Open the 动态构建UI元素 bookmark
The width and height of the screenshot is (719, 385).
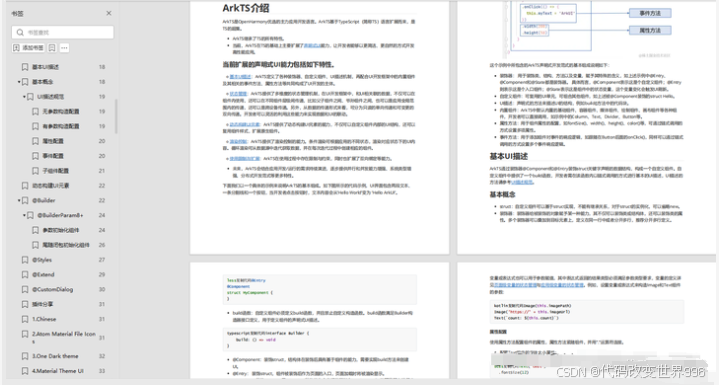(50, 186)
